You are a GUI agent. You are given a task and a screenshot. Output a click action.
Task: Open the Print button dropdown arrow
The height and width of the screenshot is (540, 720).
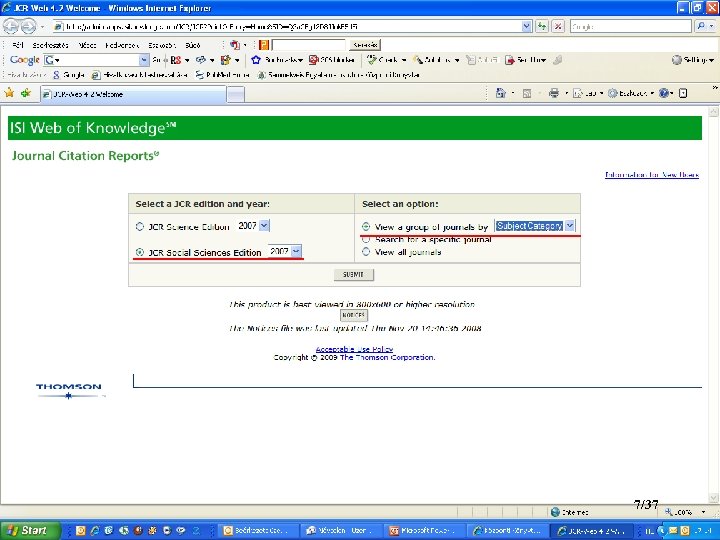566,93
